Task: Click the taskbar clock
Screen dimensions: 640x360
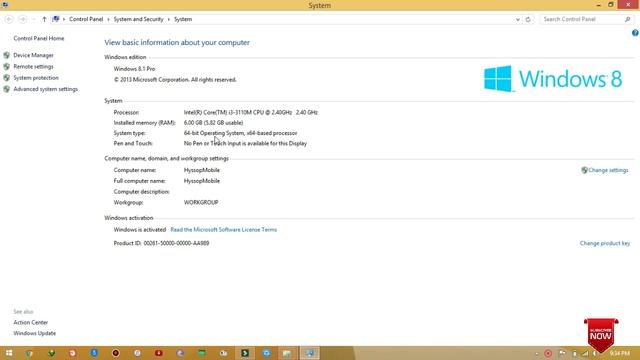Action: click(x=620, y=353)
